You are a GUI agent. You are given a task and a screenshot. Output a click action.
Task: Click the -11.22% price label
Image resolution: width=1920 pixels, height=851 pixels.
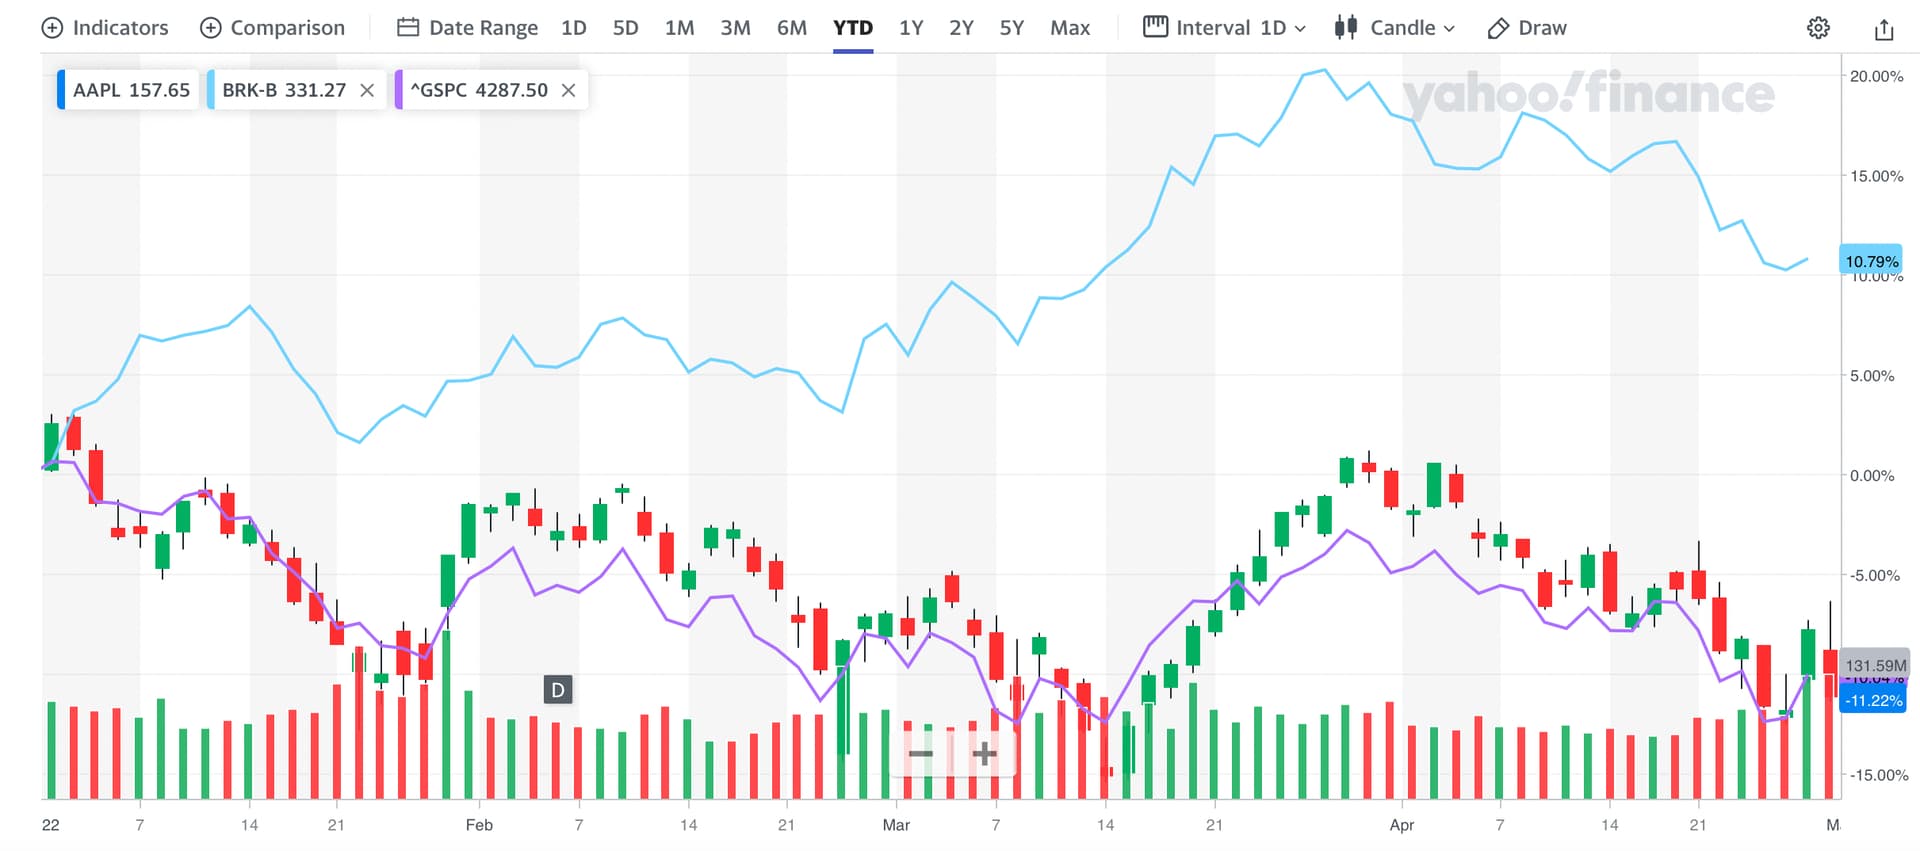click(1873, 700)
